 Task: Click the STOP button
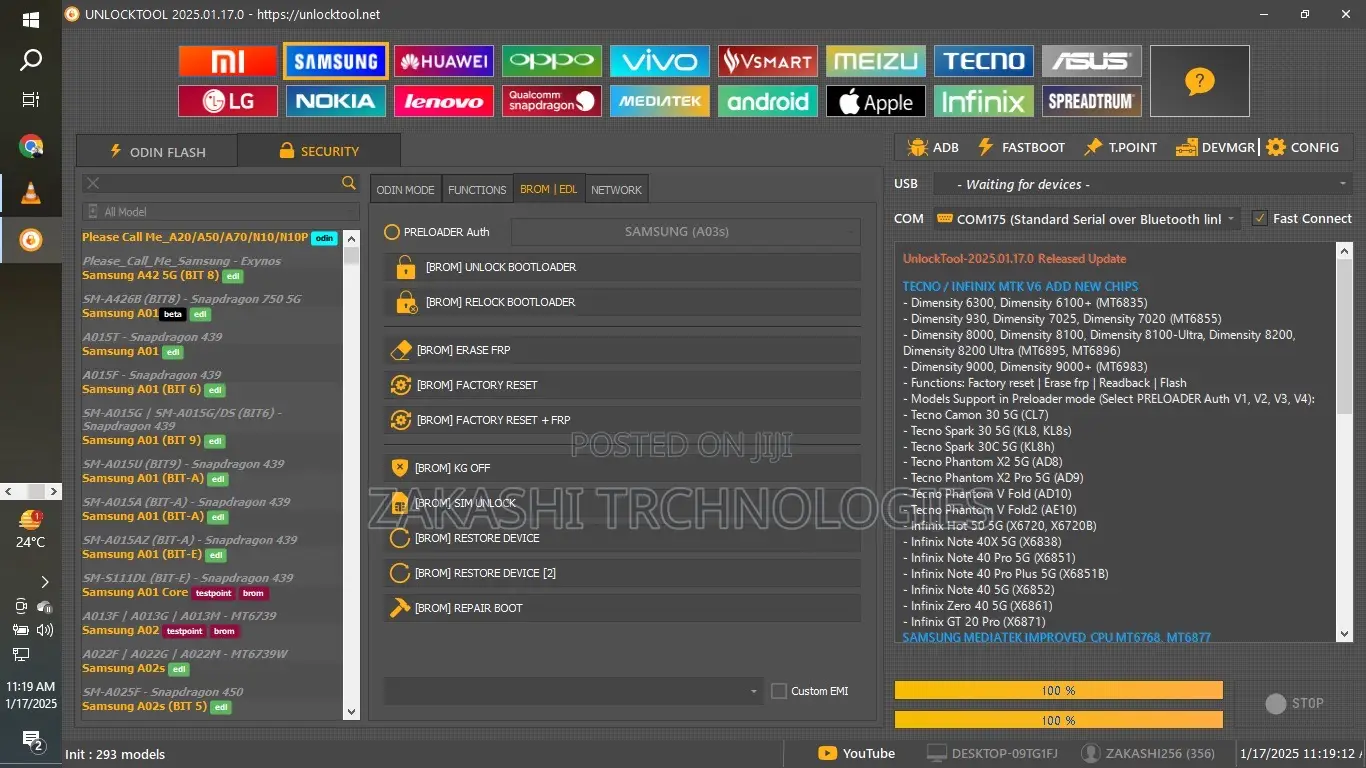click(x=1295, y=703)
